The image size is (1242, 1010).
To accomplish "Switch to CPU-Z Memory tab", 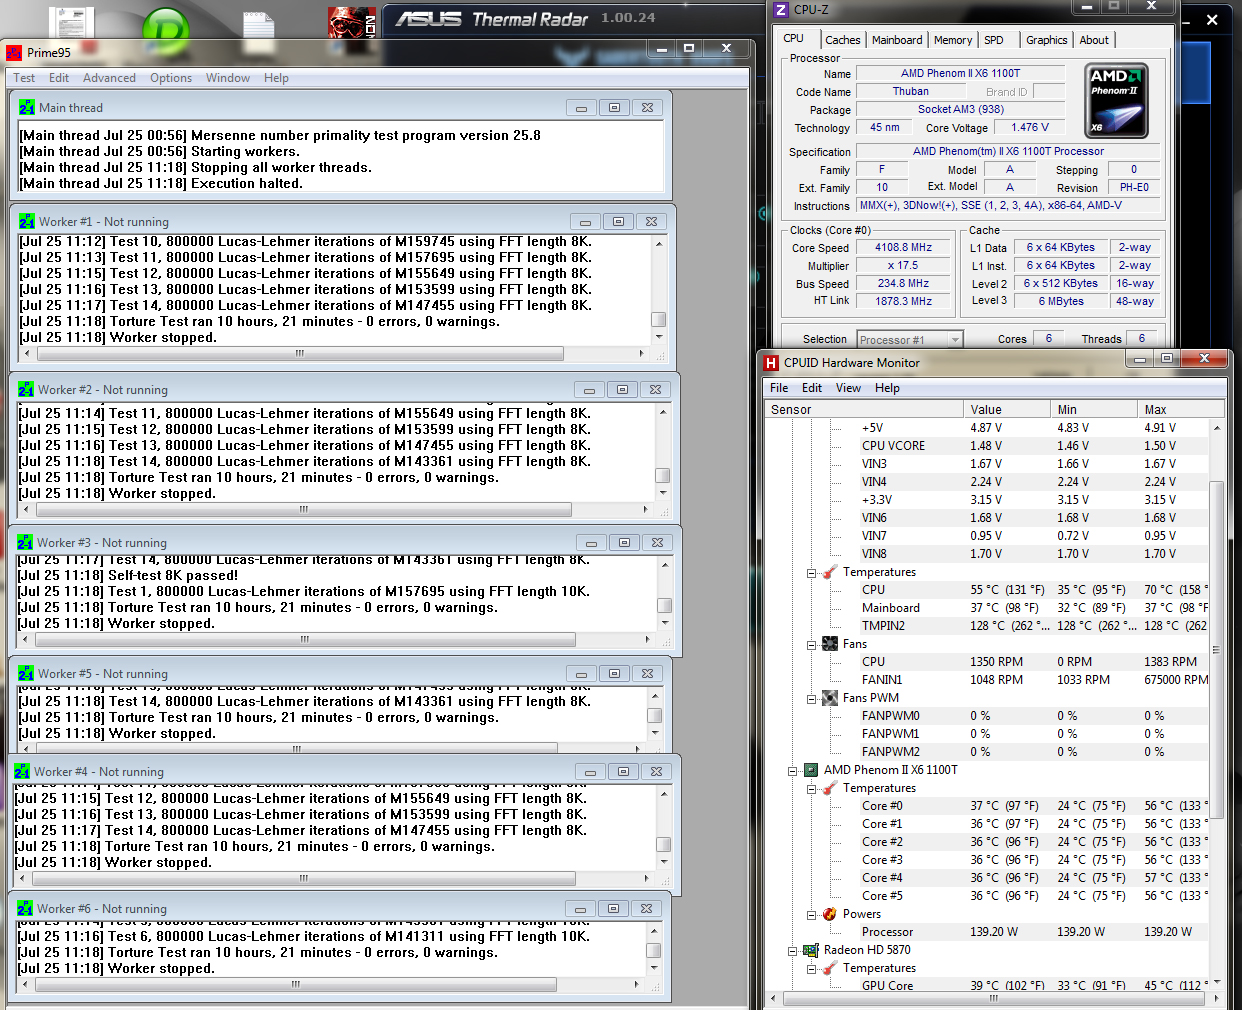I will click(953, 40).
